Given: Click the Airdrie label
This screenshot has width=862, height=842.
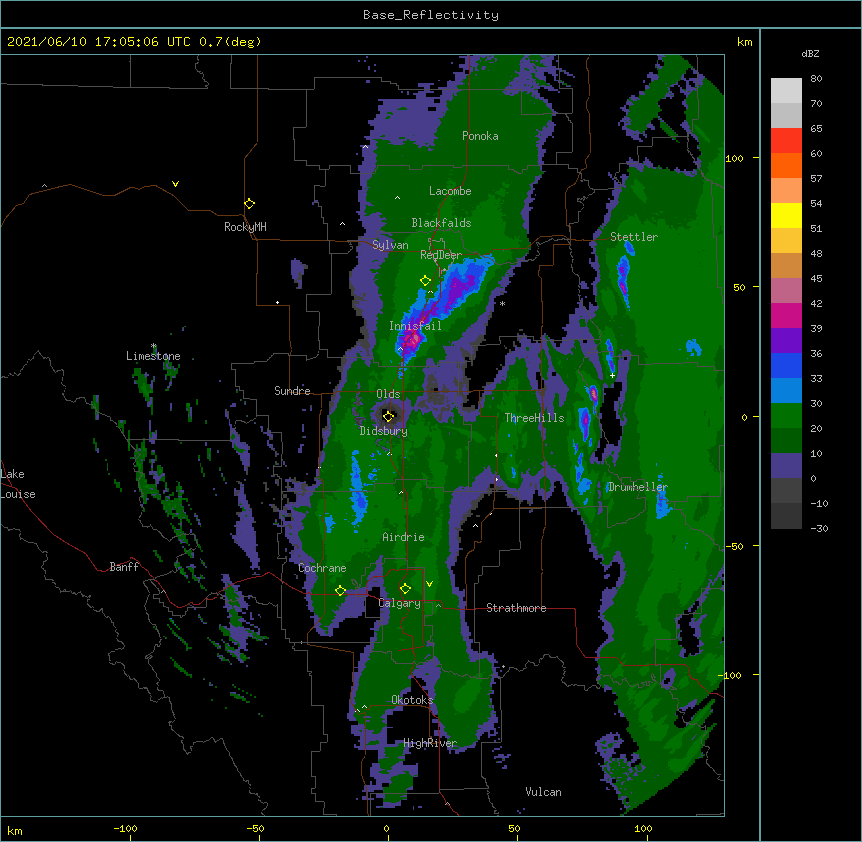Looking at the screenshot, I should click(404, 537).
